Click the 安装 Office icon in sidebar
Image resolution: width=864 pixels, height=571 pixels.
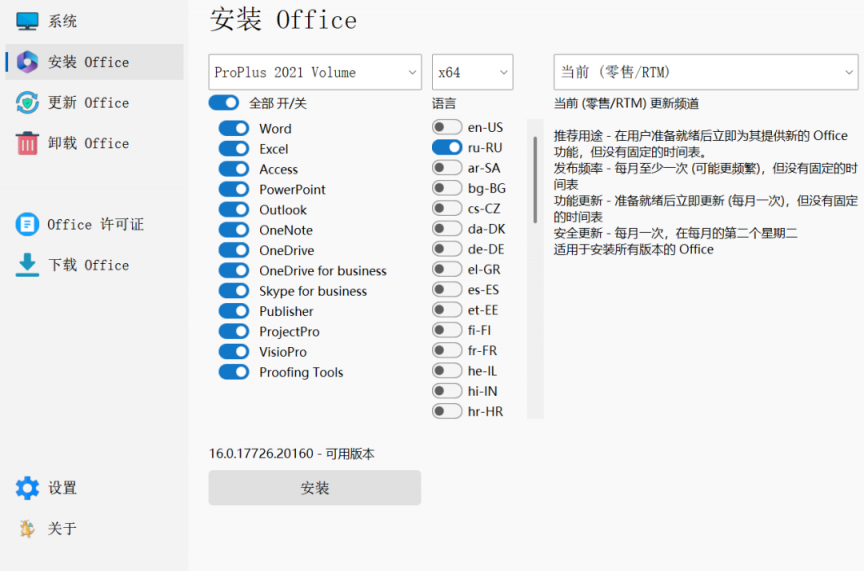tap(27, 62)
